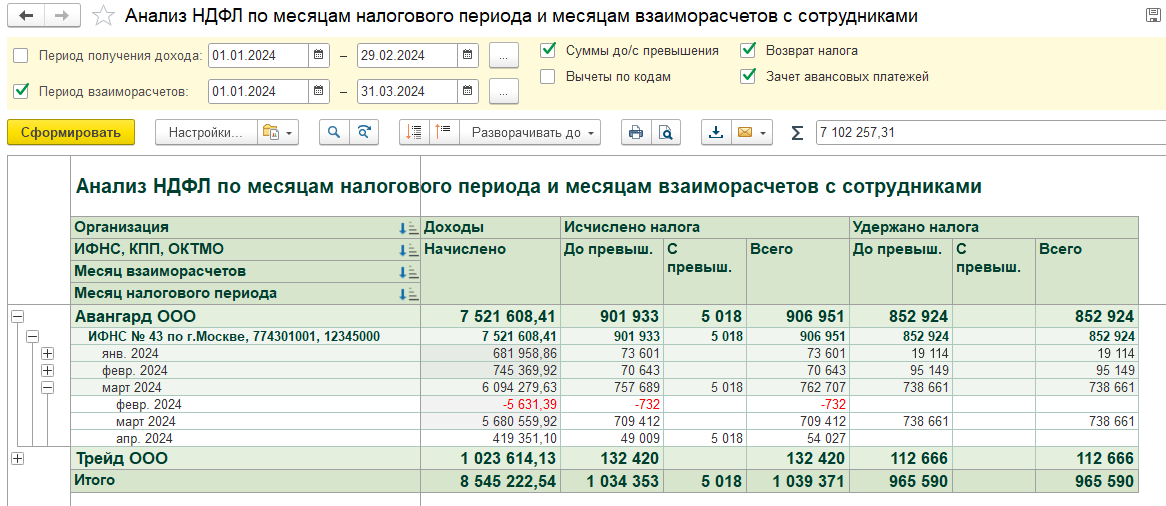Select апр. 2024 tax period row label
This screenshot has height=506, width=1166.
click(145, 438)
